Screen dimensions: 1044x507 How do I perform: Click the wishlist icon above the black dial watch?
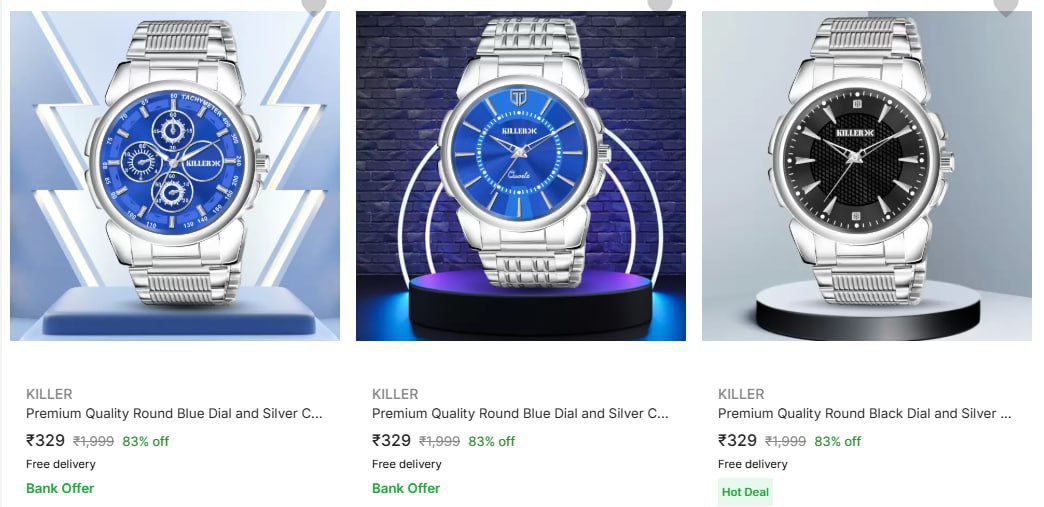(x=1006, y=4)
